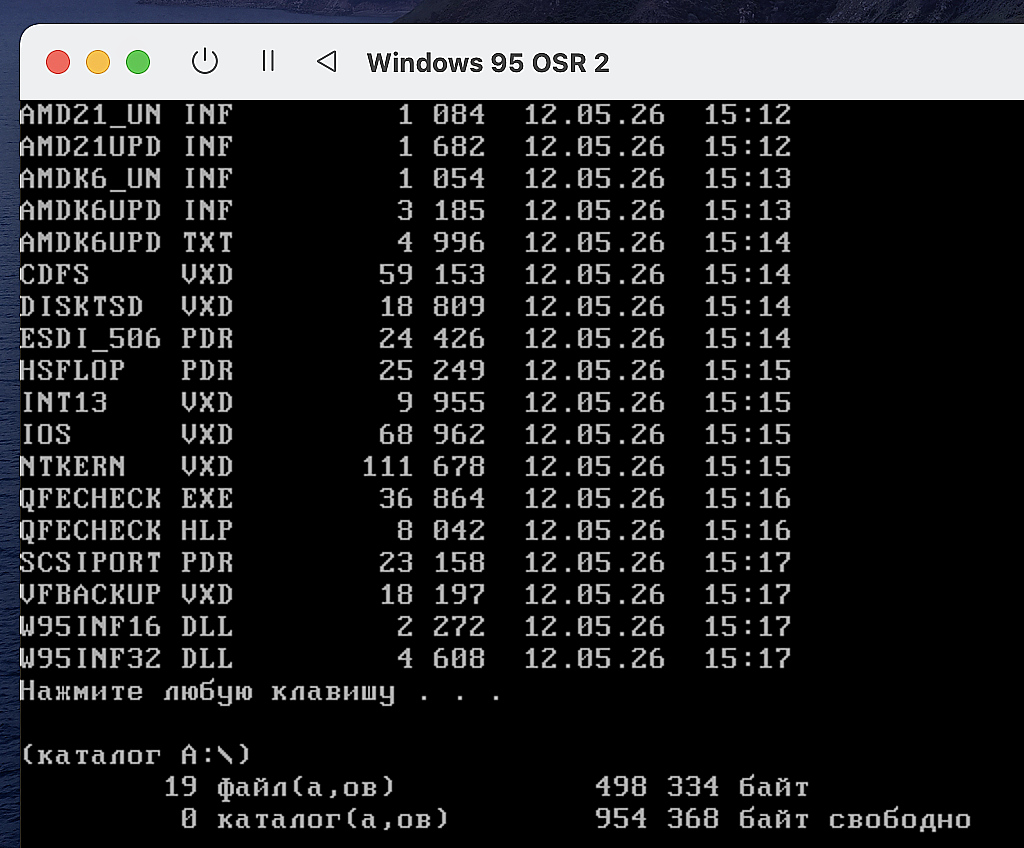1024x848 pixels.
Task: Select the AMDK6UPD TXT file entry
Action: coord(406,242)
